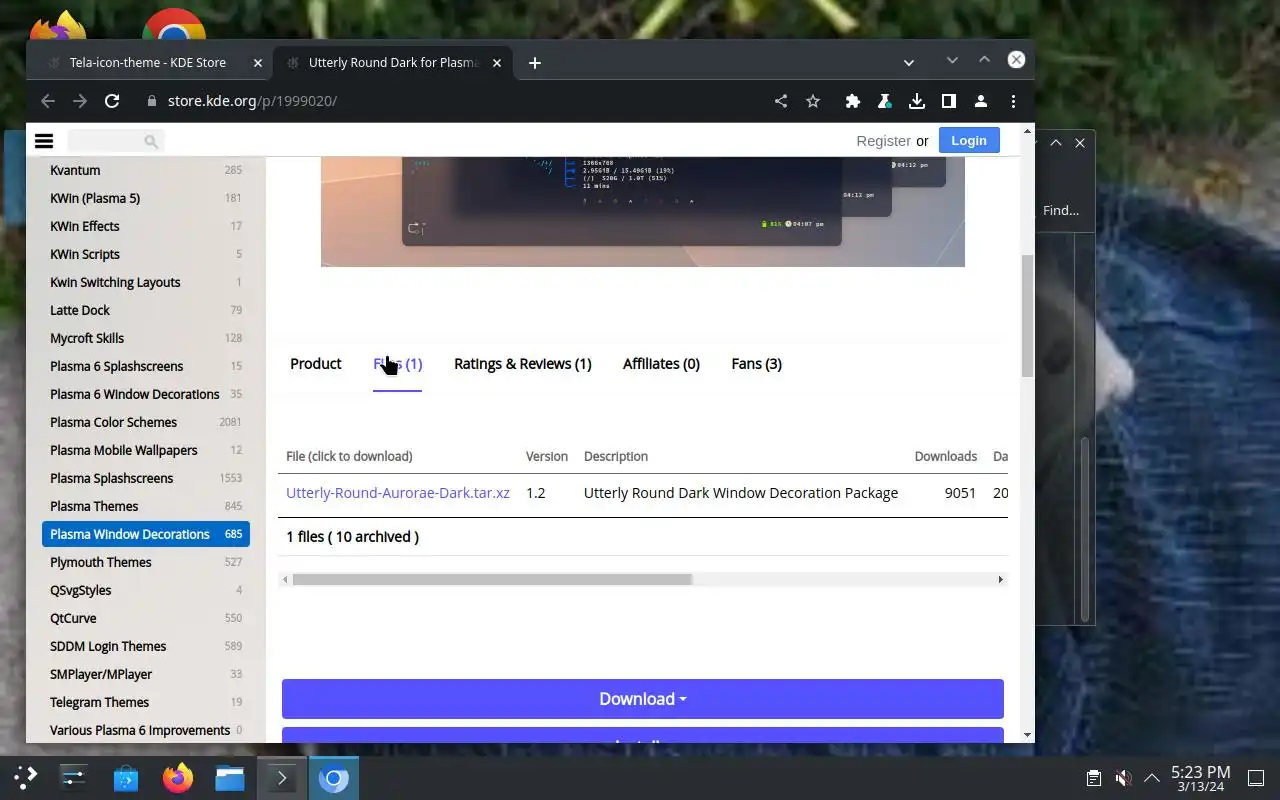This screenshot has height=800, width=1280.
Task: Reload the store.kde.org page
Action: [x=112, y=101]
